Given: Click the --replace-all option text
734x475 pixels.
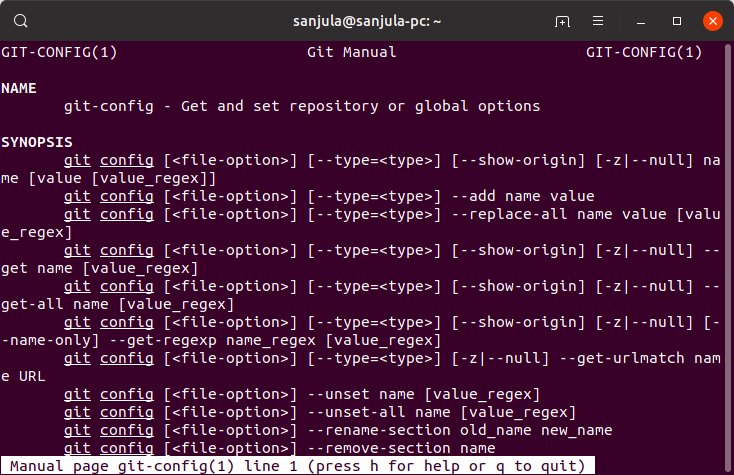Looking at the screenshot, I should (509, 214).
